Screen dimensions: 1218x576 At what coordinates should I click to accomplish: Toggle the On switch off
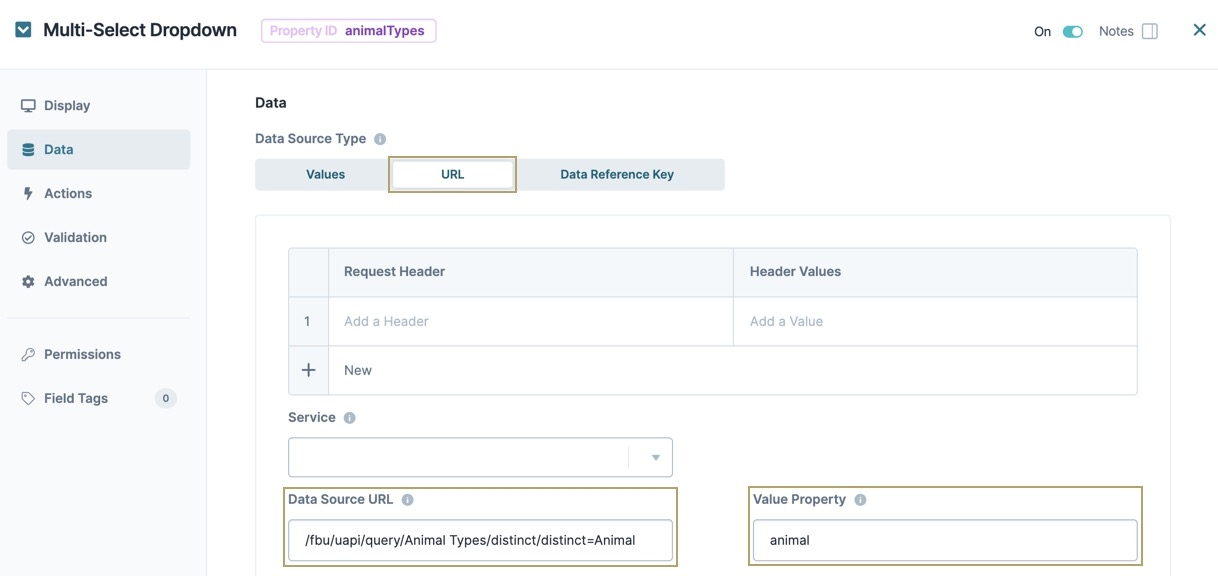click(1073, 32)
